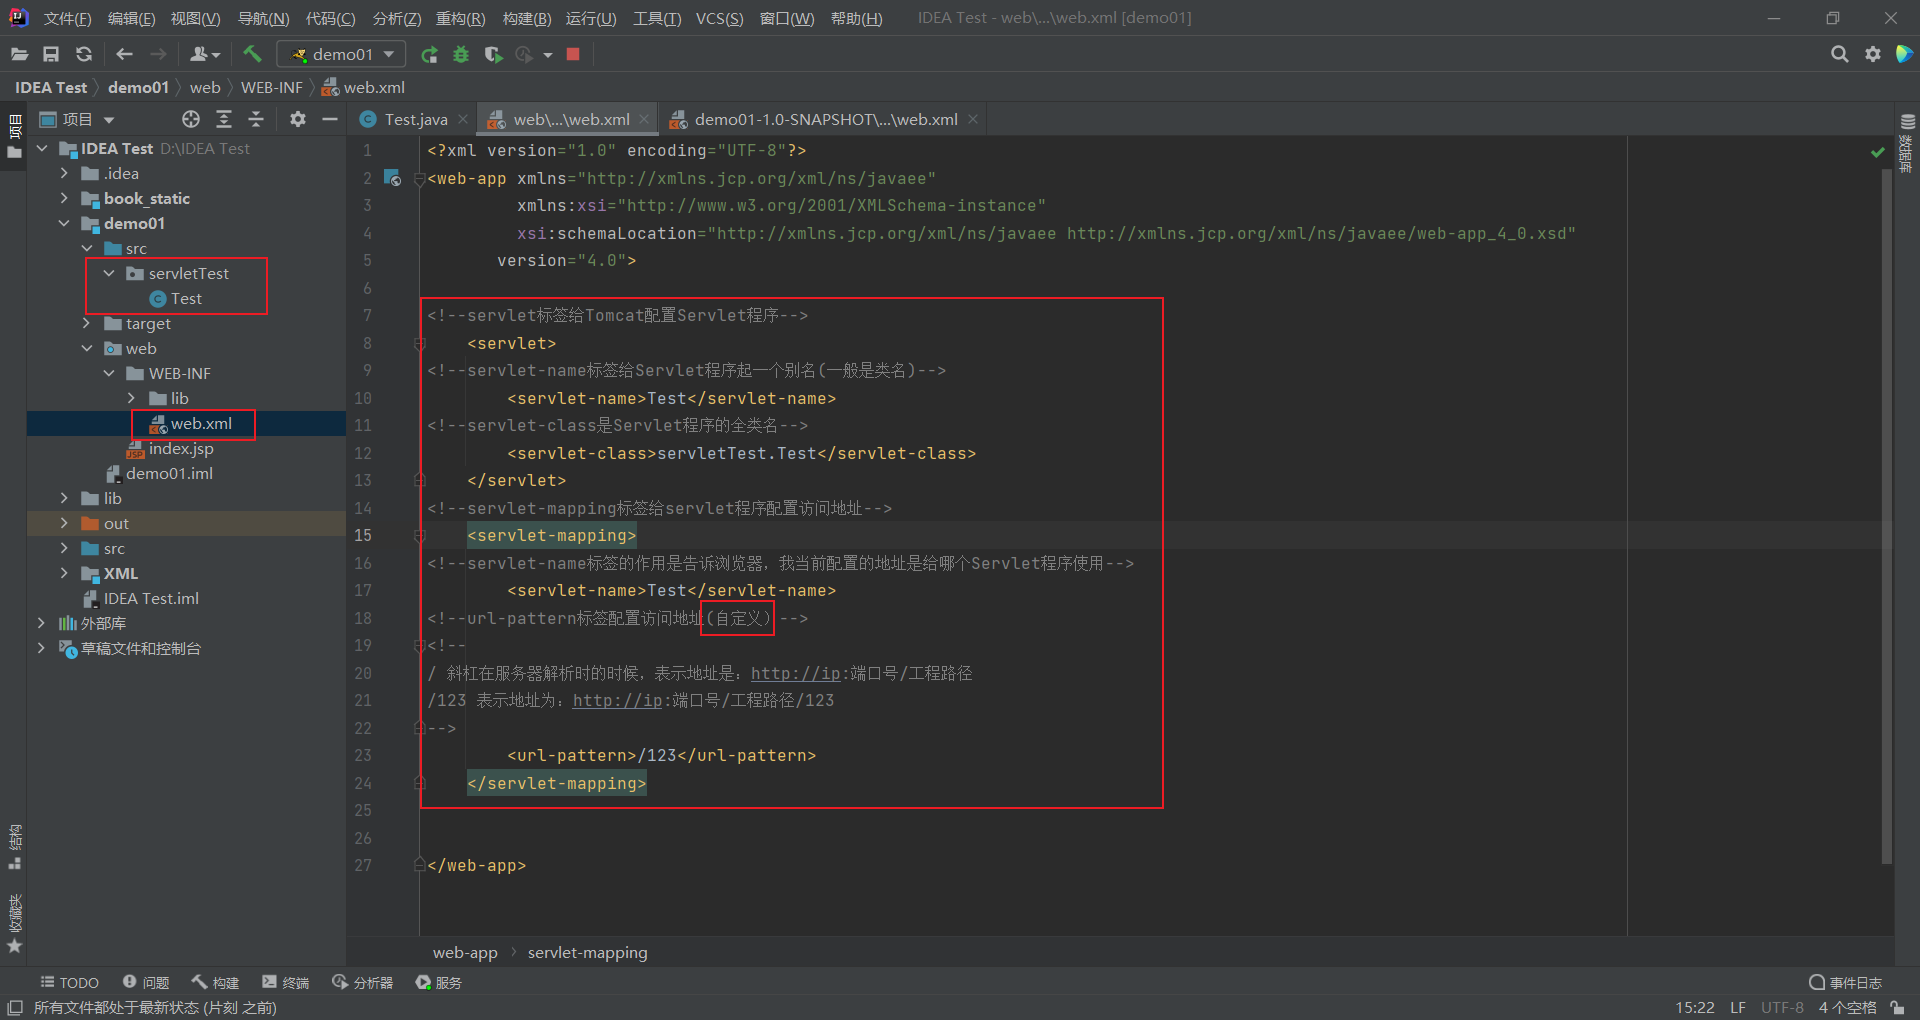Switch to the Test.java tab
The height and width of the screenshot is (1020, 1920).
point(405,119)
